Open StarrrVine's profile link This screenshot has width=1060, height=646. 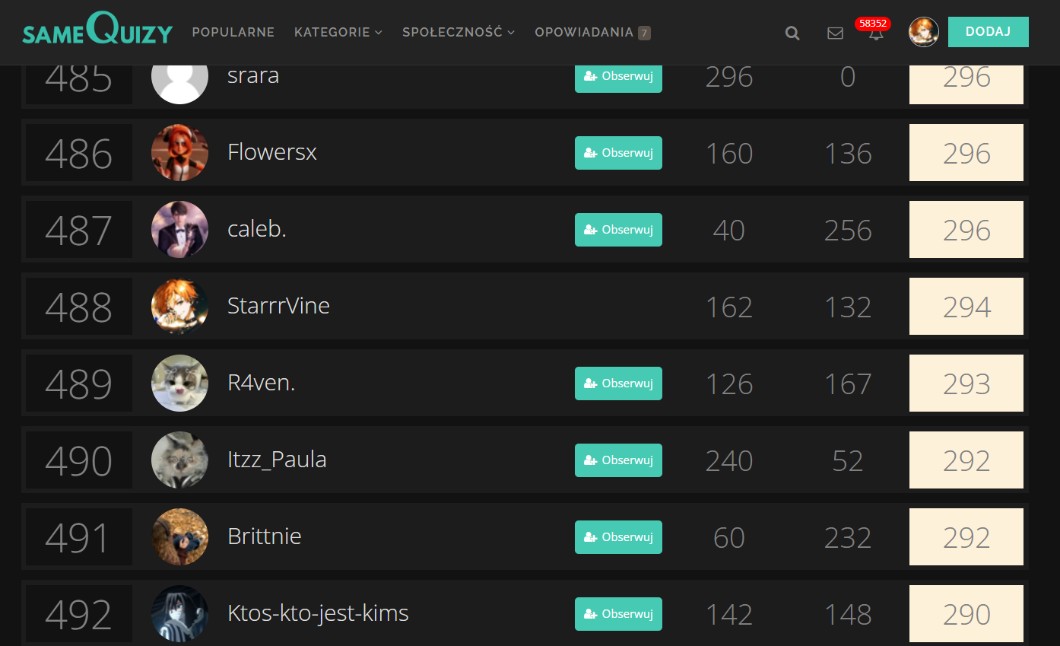(278, 306)
